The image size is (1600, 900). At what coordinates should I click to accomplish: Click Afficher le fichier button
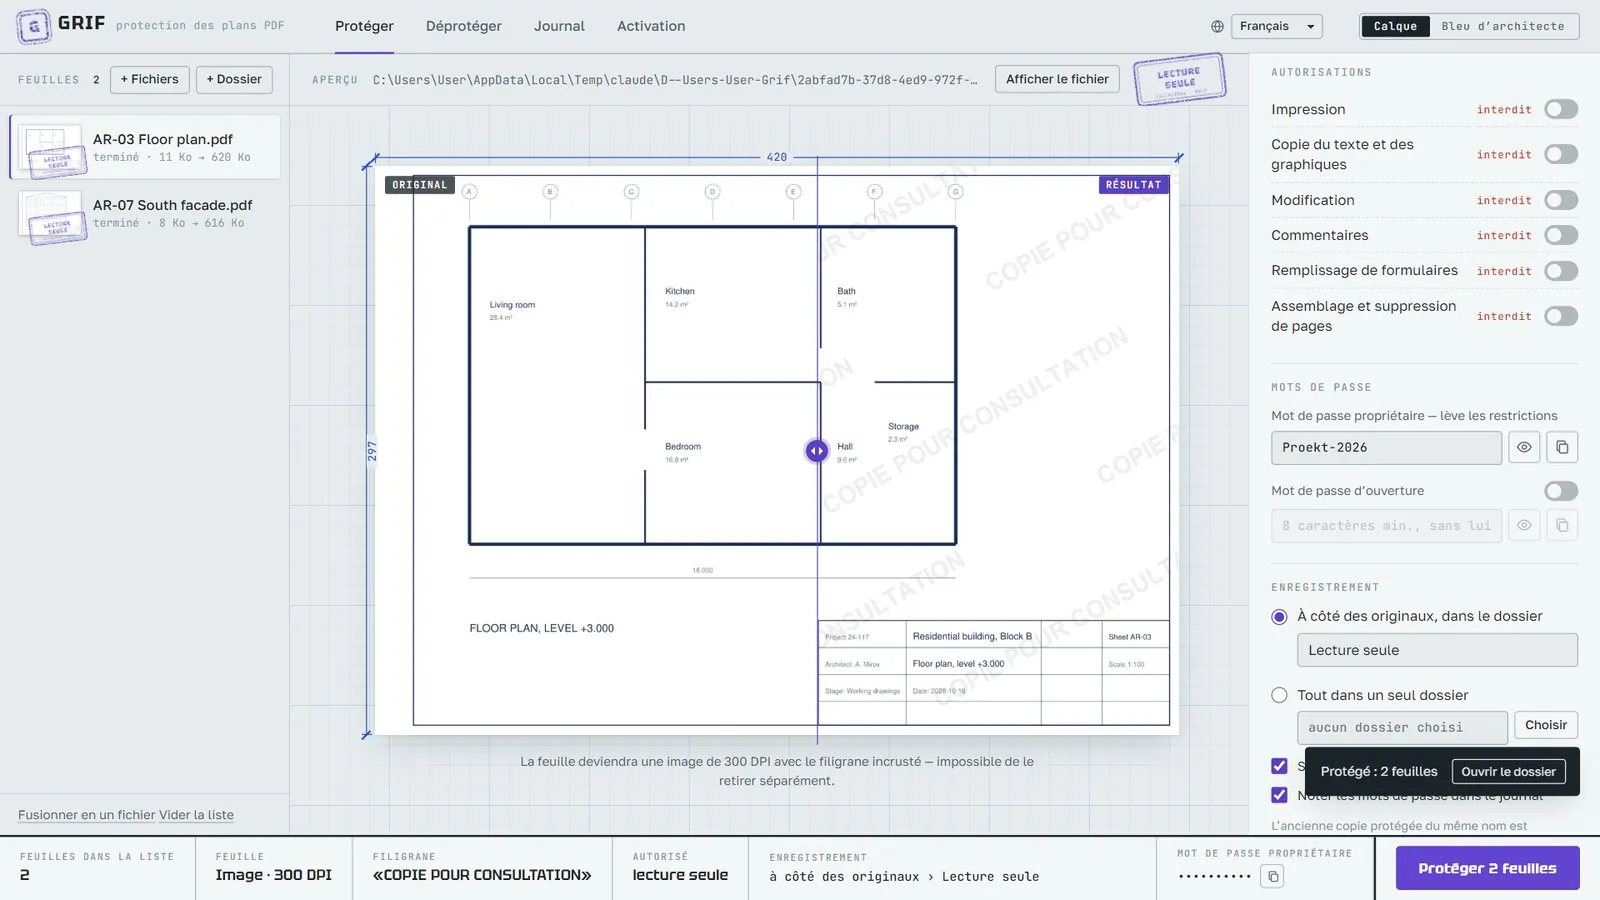click(x=1057, y=79)
